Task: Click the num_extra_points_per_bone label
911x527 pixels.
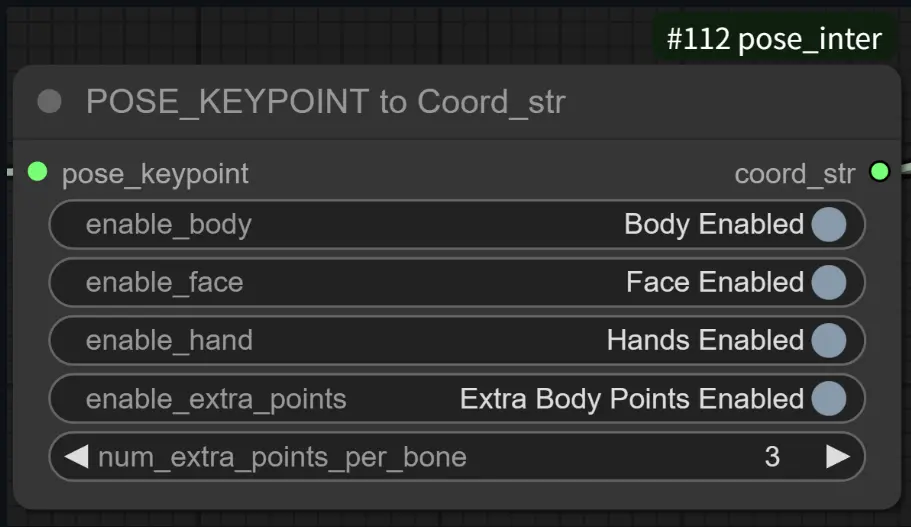Action: pos(282,457)
